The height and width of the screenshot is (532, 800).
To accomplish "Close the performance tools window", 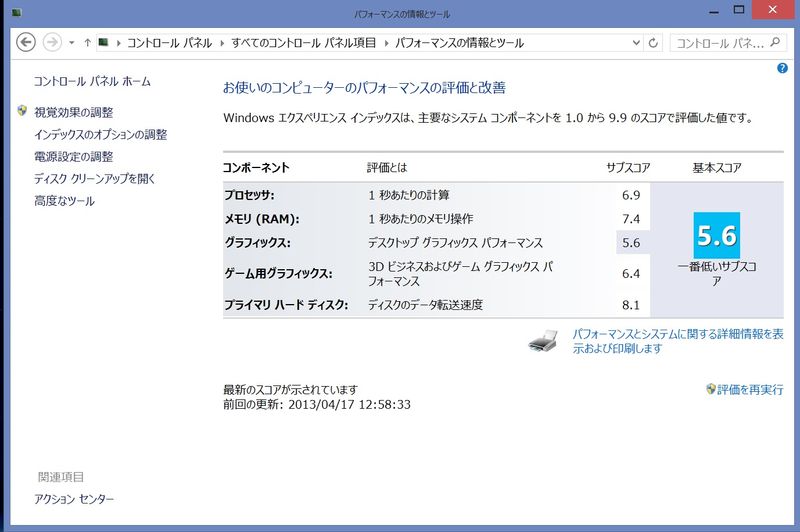I will pyautogui.click(x=772, y=10).
